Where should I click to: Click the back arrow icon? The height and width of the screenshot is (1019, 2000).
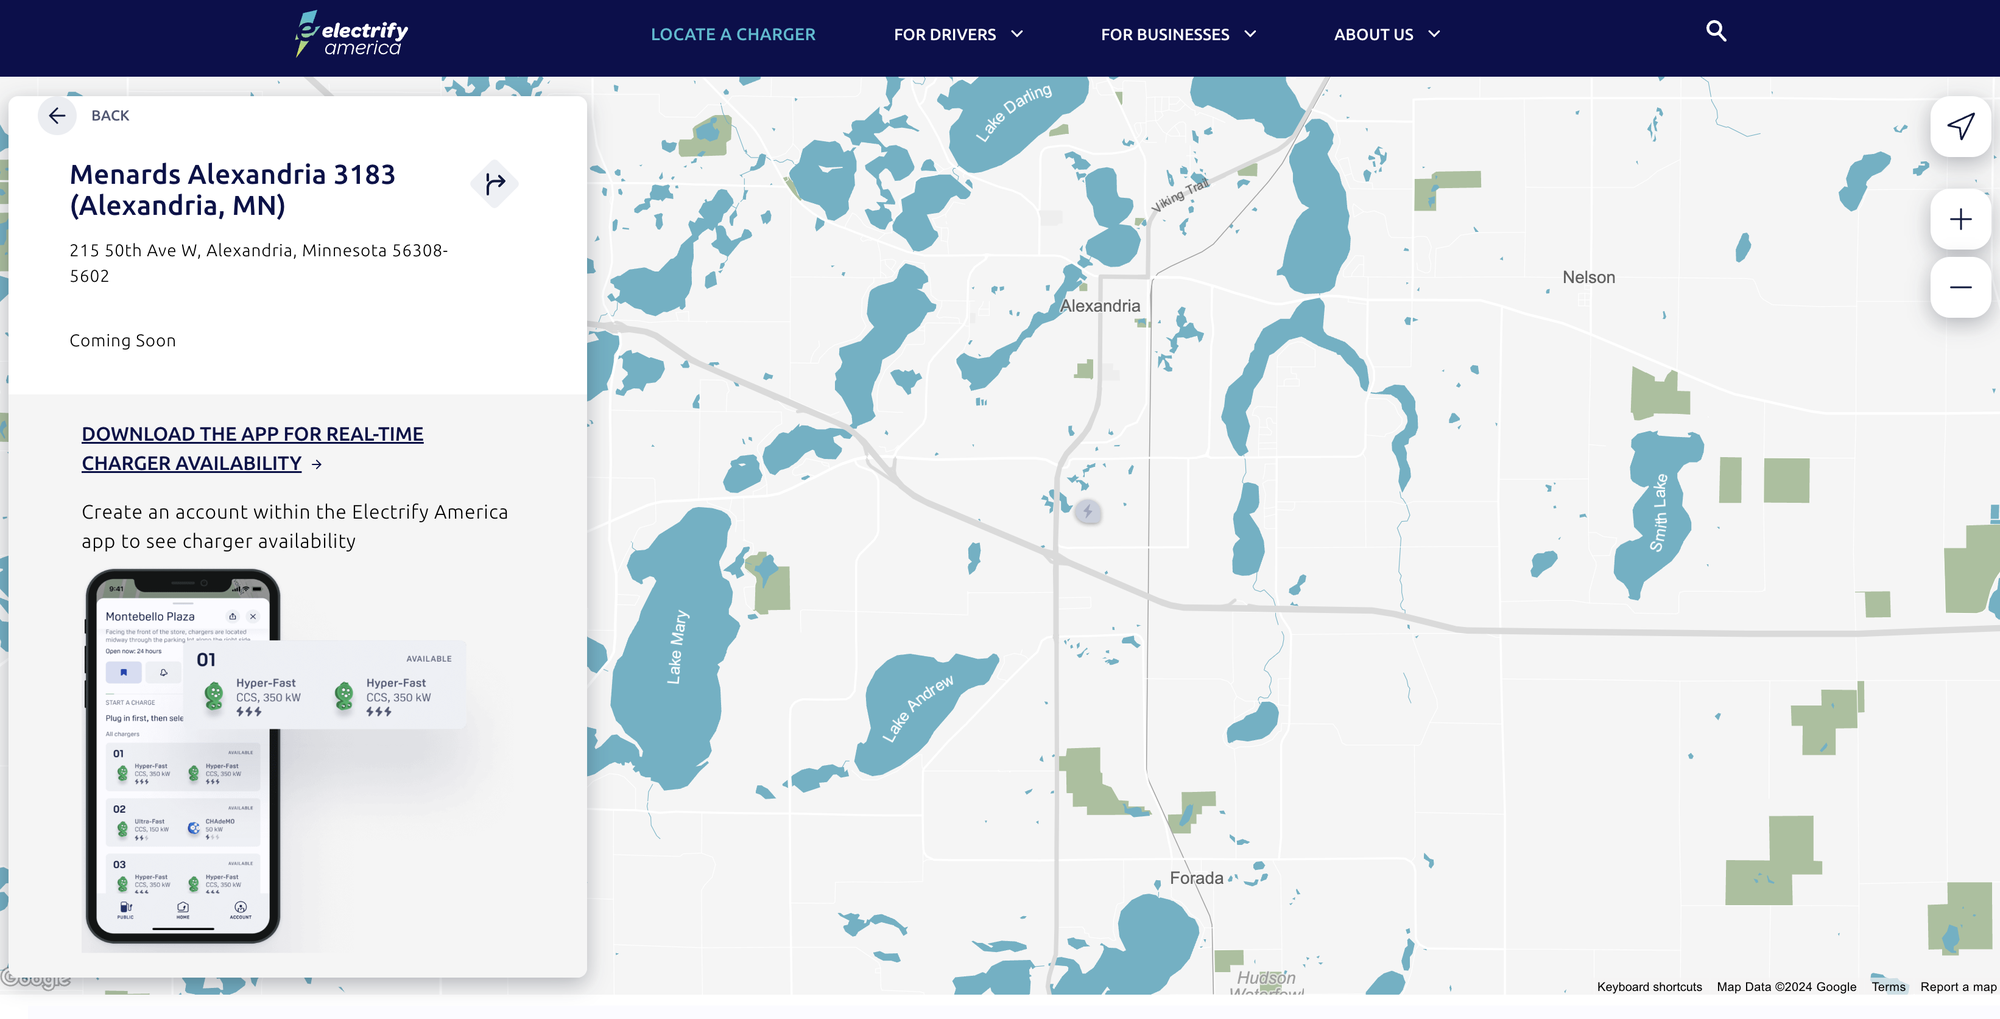[x=57, y=116]
